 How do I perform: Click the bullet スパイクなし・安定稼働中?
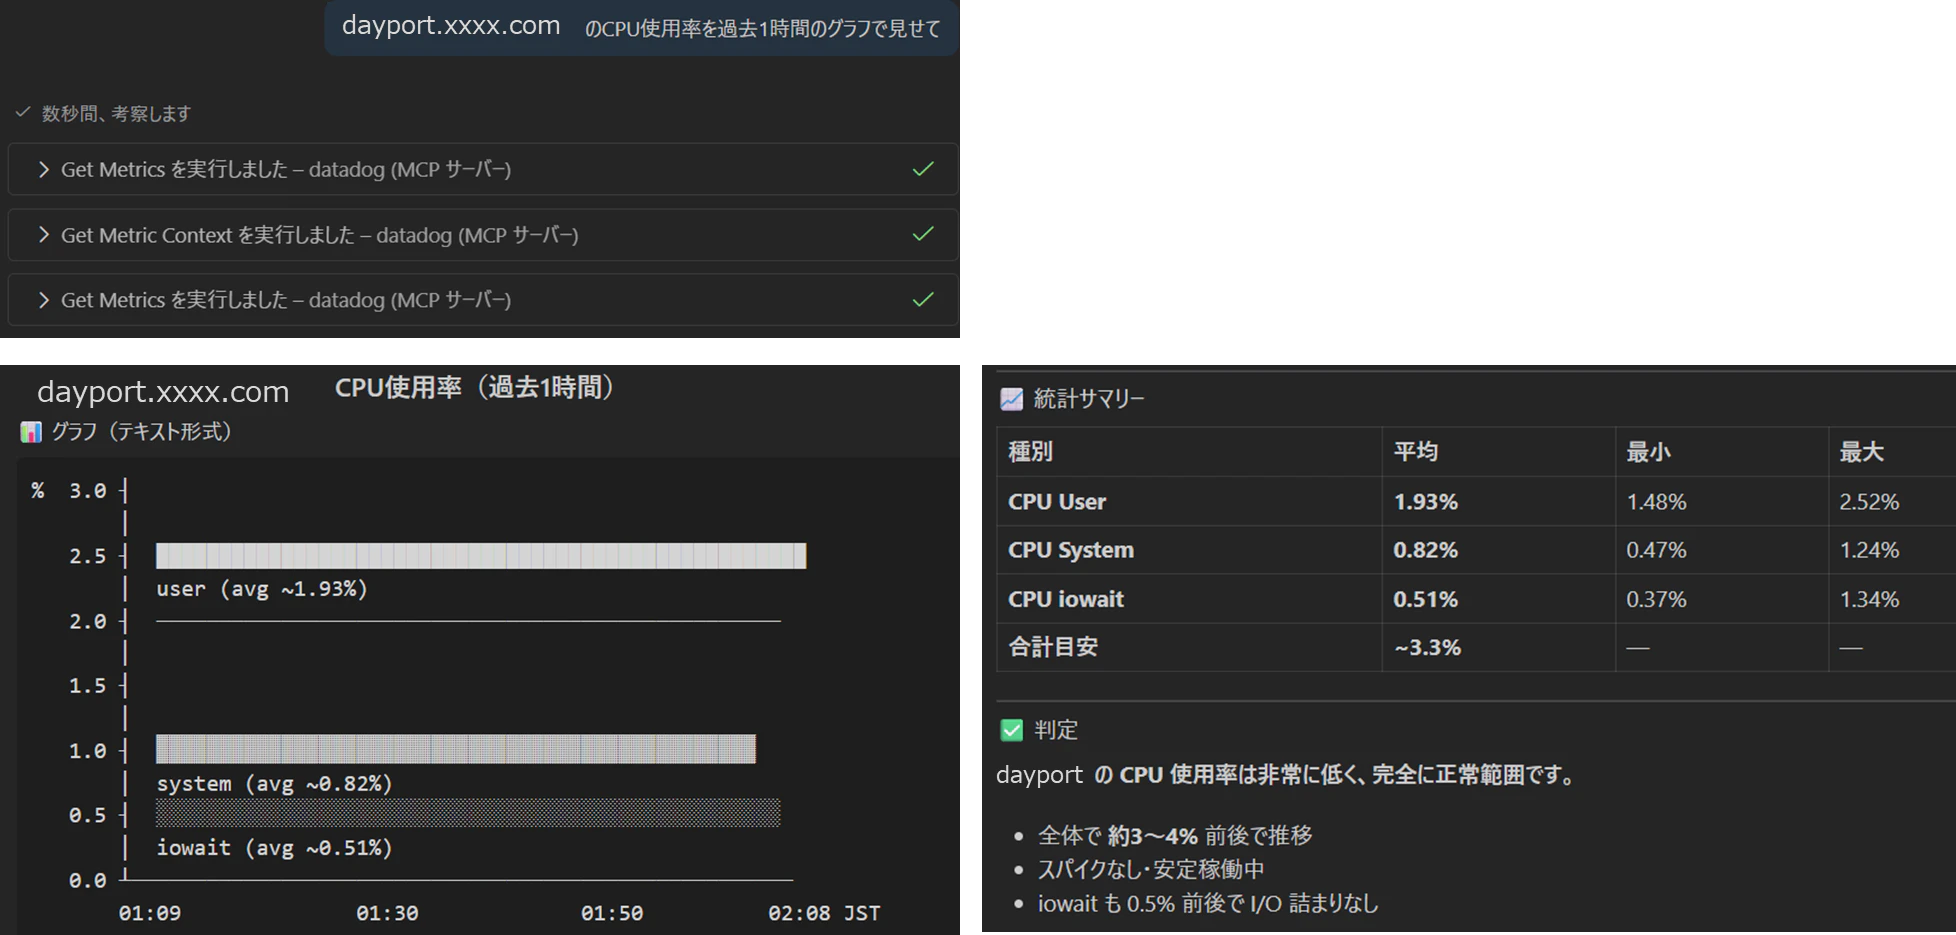coord(1151,870)
